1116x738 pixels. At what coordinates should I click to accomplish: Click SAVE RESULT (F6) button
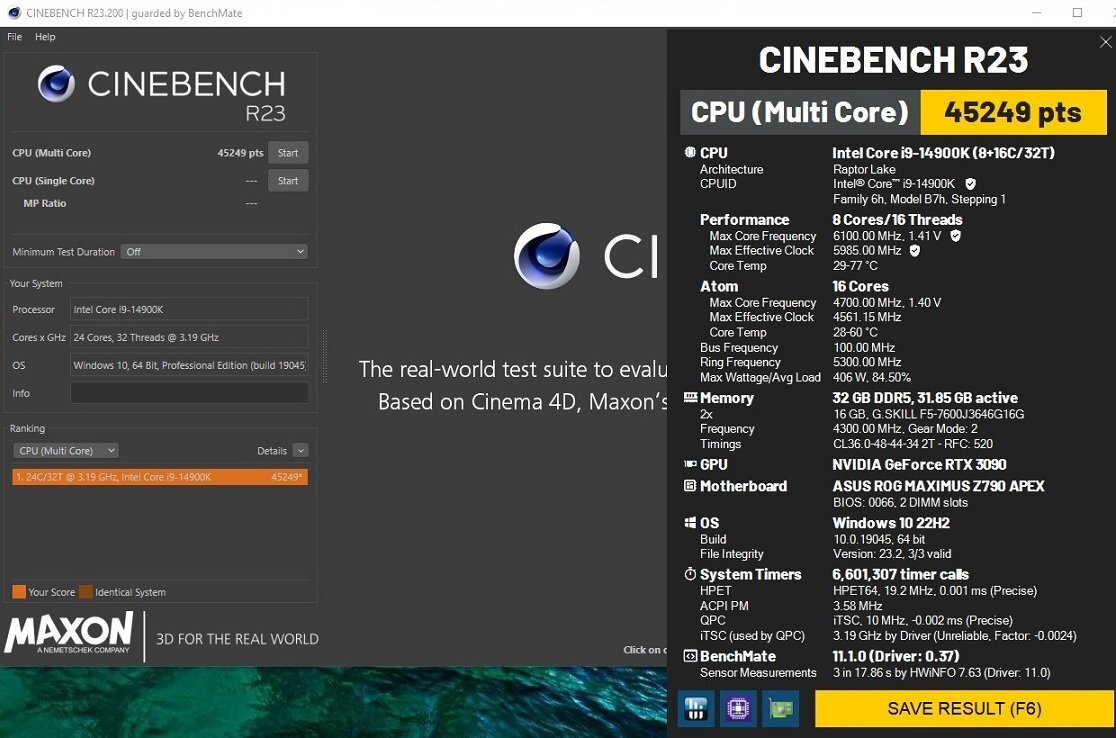click(x=964, y=709)
